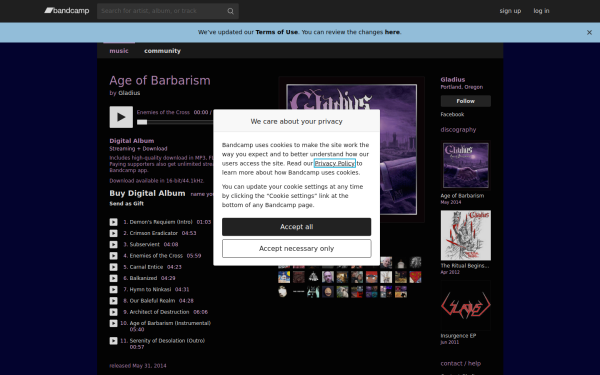600x375 pixels.
Task: Click the Bandcamp logo
Action: (67, 11)
